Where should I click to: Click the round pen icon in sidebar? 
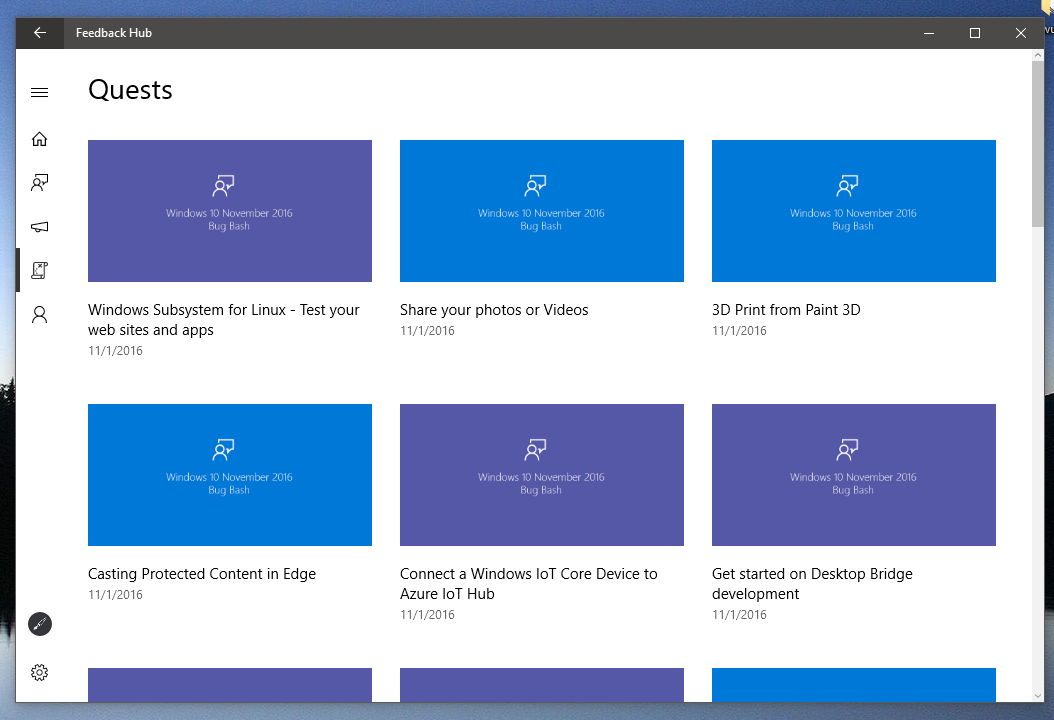[40, 624]
